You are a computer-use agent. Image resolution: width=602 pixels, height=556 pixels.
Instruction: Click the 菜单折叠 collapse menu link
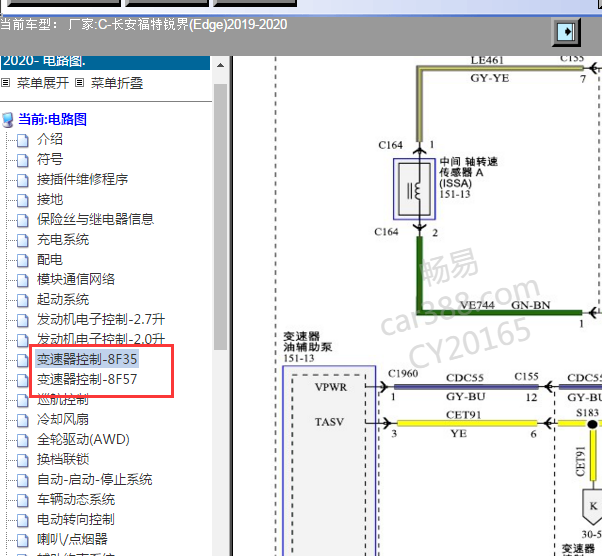pos(117,83)
